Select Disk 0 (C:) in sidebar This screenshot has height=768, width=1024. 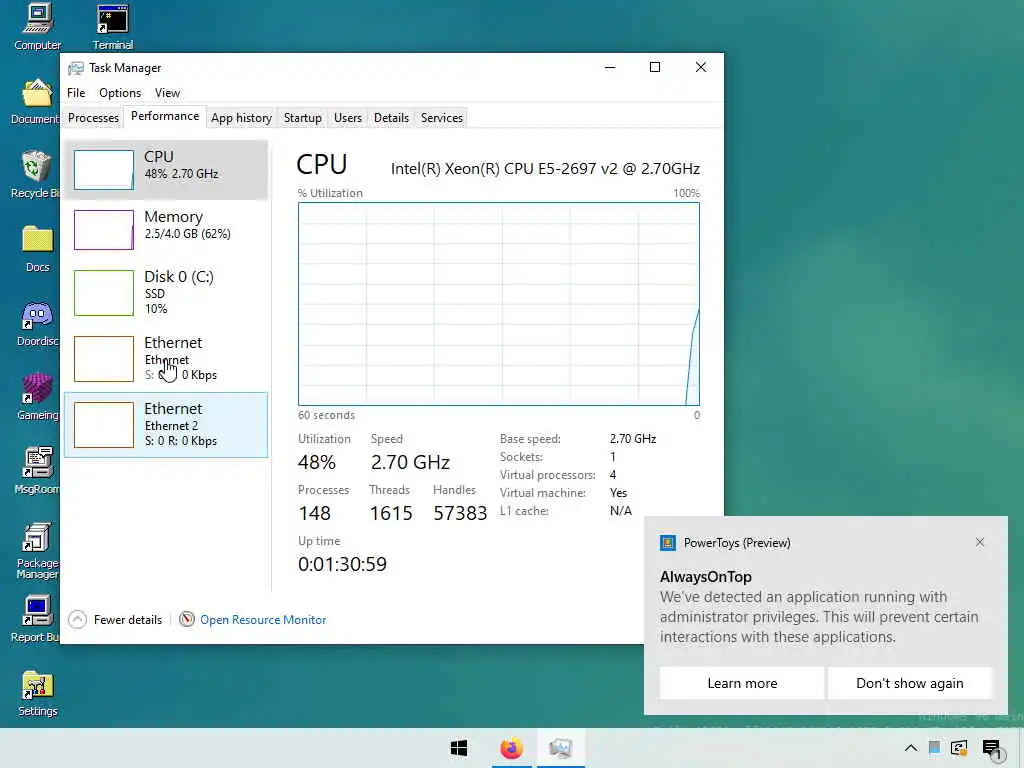166,293
